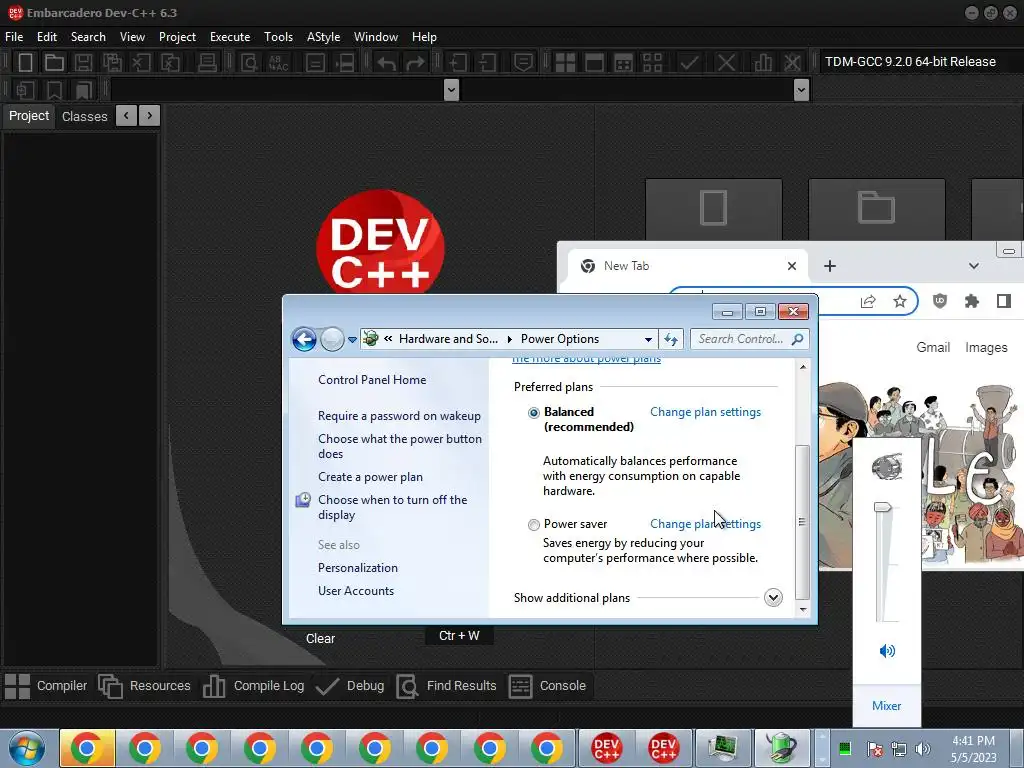Image resolution: width=1024 pixels, height=768 pixels.
Task: Click refresh button beside Power Options address bar
Action: (671, 339)
